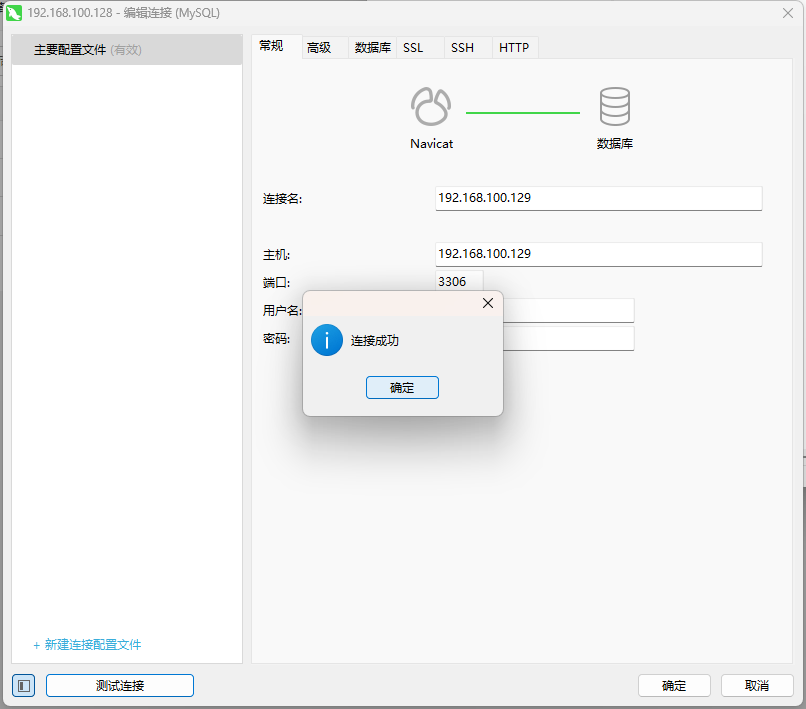Open the 数据库 tab
Image resolution: width=806 pixels, height=709 pixels.
pyautogui.click(x=373, y=48)
